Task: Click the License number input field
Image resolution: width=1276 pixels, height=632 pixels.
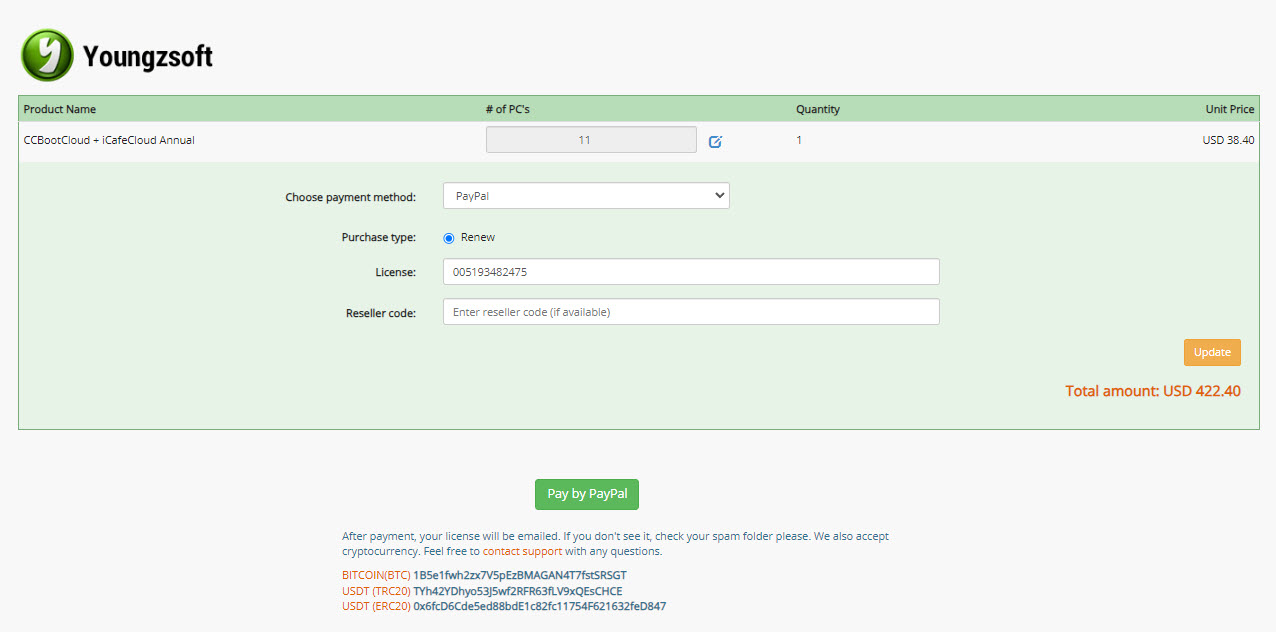Action: click(690, 271)
